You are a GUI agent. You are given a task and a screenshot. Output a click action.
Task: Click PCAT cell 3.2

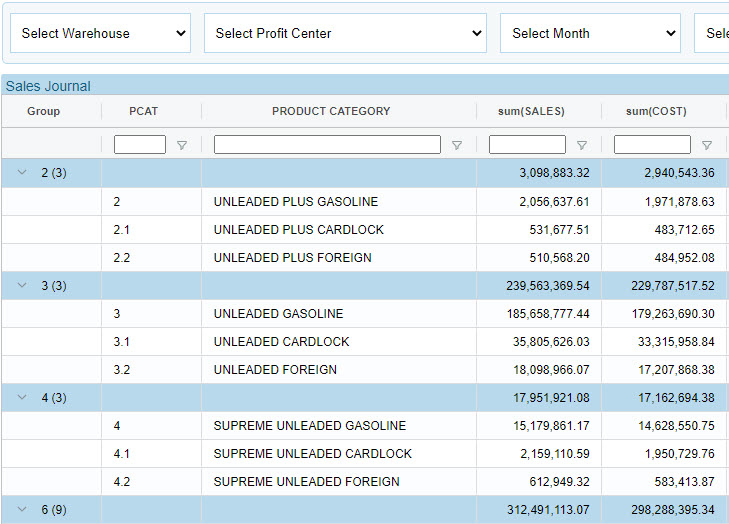[121, 370]
